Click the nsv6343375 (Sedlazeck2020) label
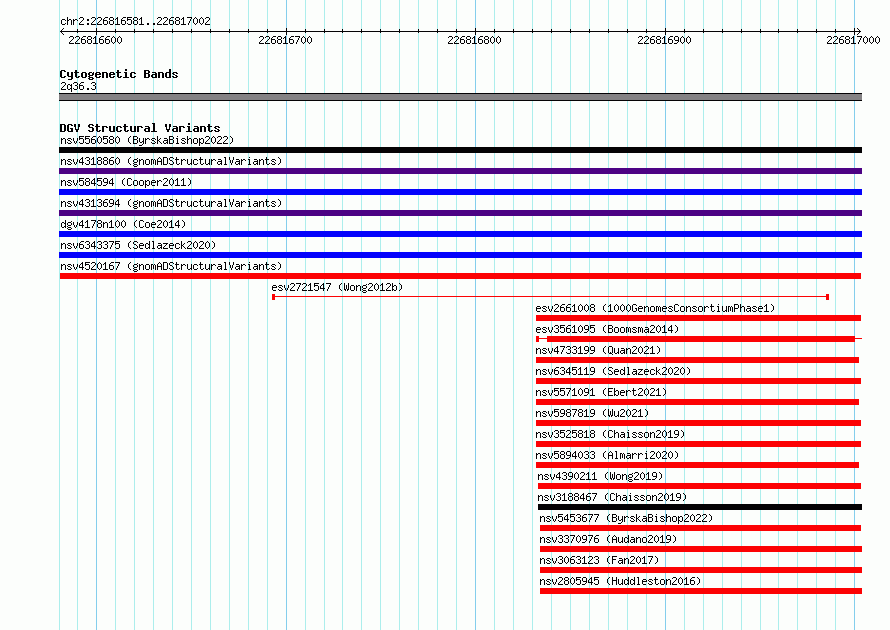Screen dimensions: 890x630 pyautogui.click(x=138, y=245)
